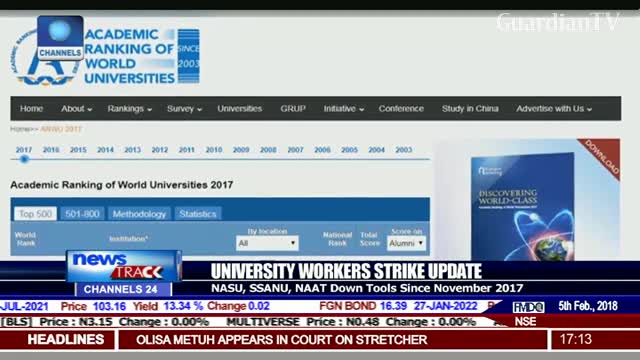Expand the About menu
The image size is (640, 360).
(x=76, y=109)
